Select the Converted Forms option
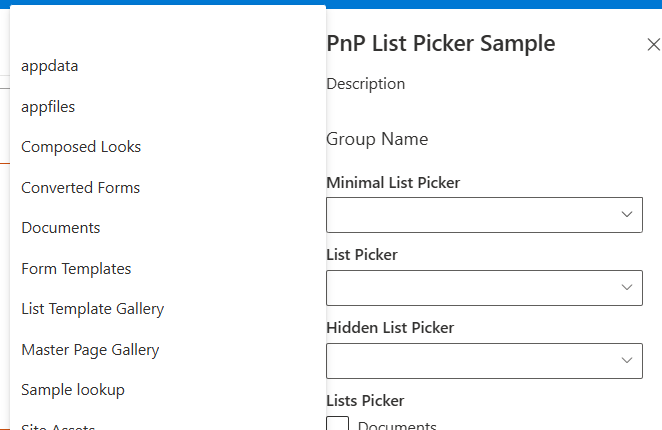Image resolution: width=662 pixels, height=430 pixels. (x=80, y=188)
